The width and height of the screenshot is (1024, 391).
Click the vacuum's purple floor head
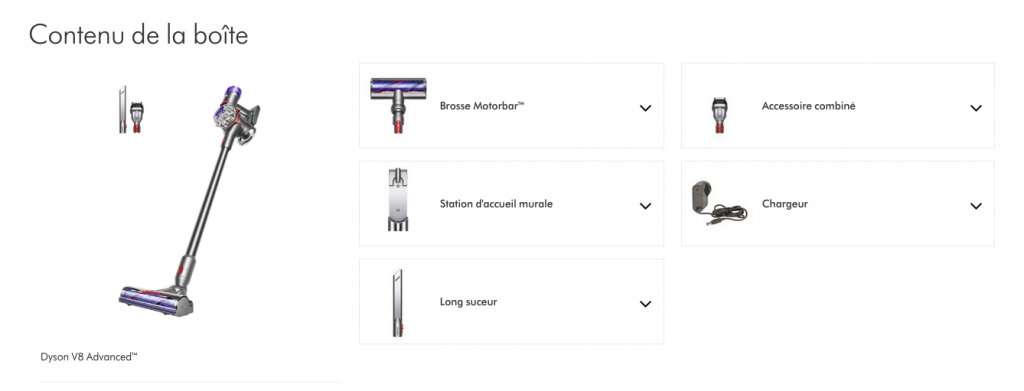point(155,300)
